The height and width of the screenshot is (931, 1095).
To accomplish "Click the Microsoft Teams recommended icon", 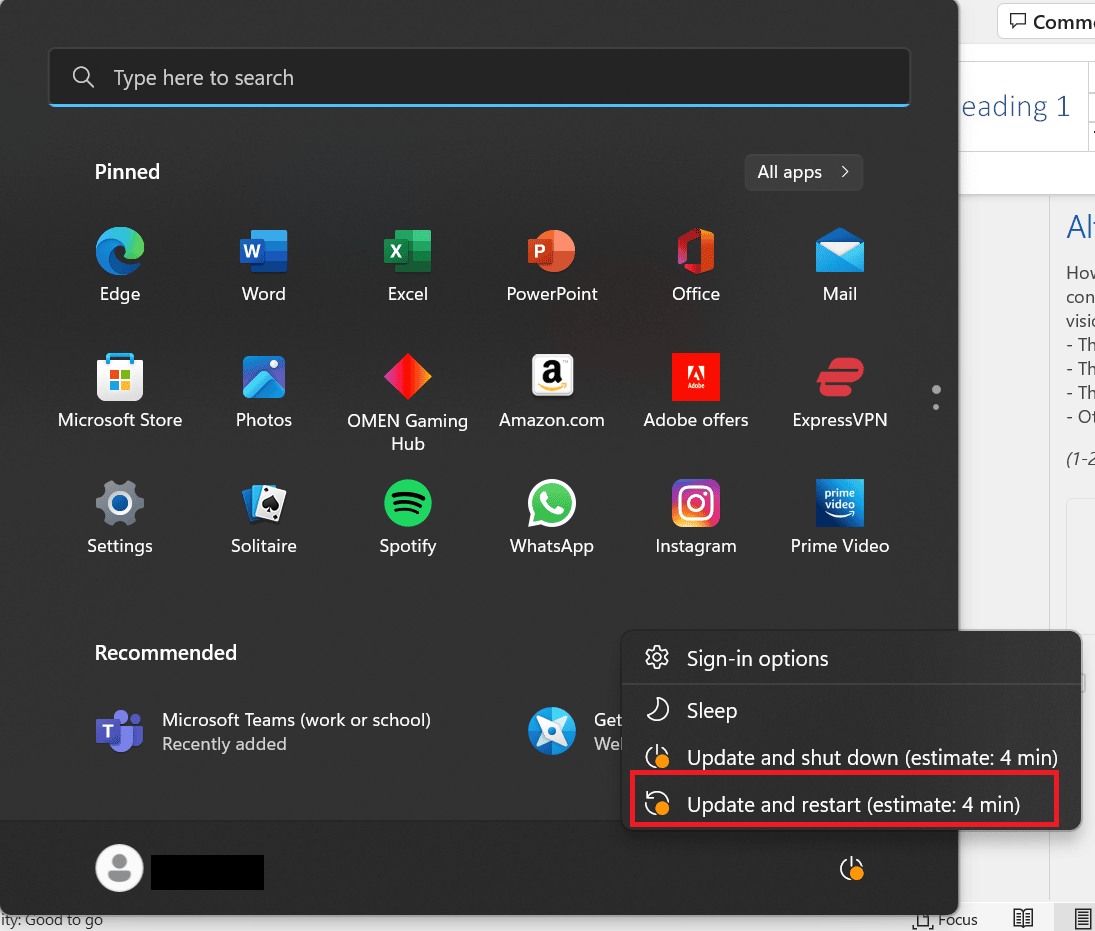I will click(x=119, y=731).
